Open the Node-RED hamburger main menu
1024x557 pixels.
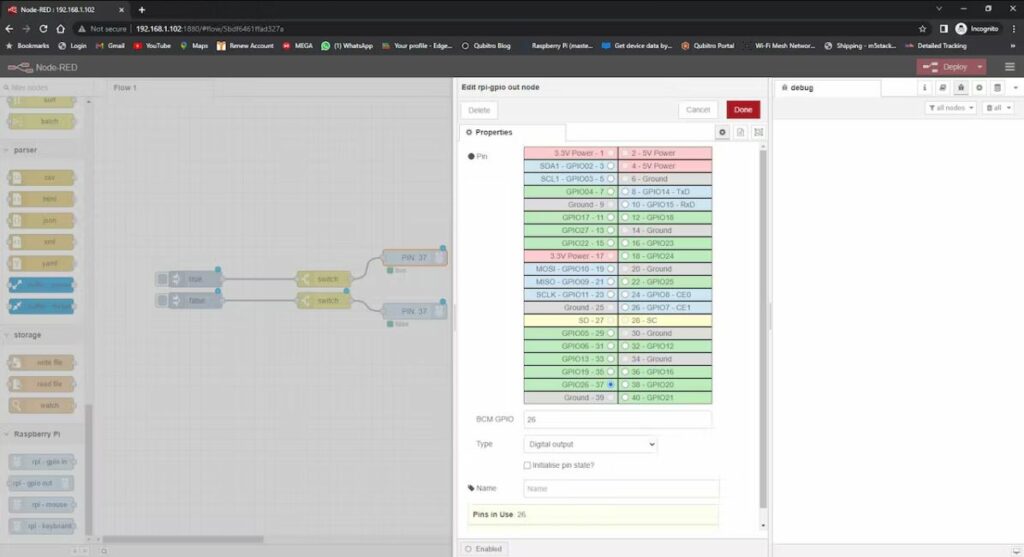pyautogui.click(x=1008, y=67)
